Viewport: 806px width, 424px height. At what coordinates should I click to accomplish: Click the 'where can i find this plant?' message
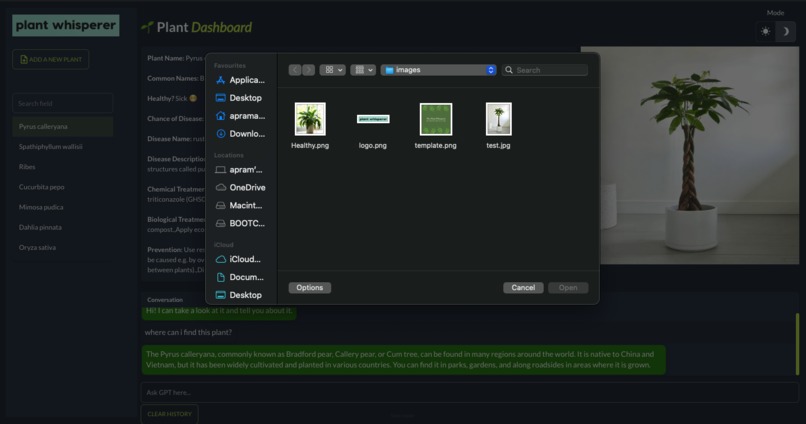click(188, 333)
